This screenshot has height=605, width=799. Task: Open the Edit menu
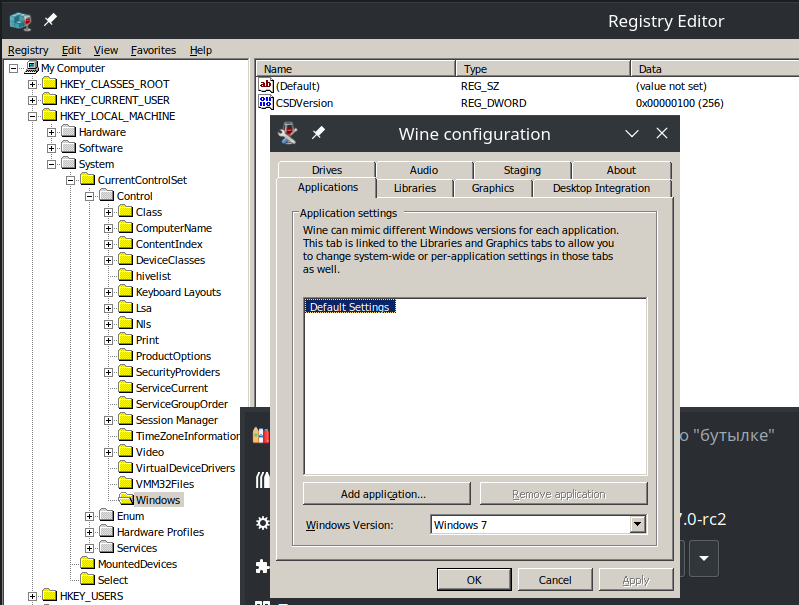(71, 50)
